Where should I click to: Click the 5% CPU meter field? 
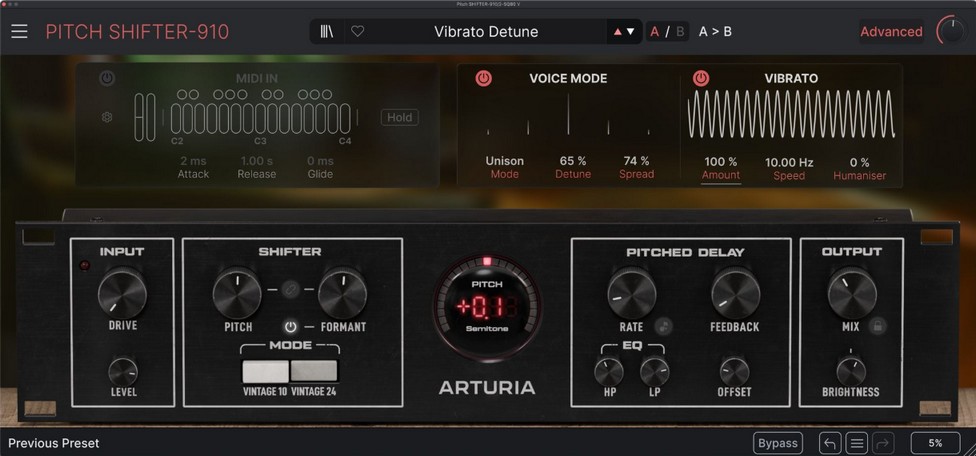[x=935, y=443]
